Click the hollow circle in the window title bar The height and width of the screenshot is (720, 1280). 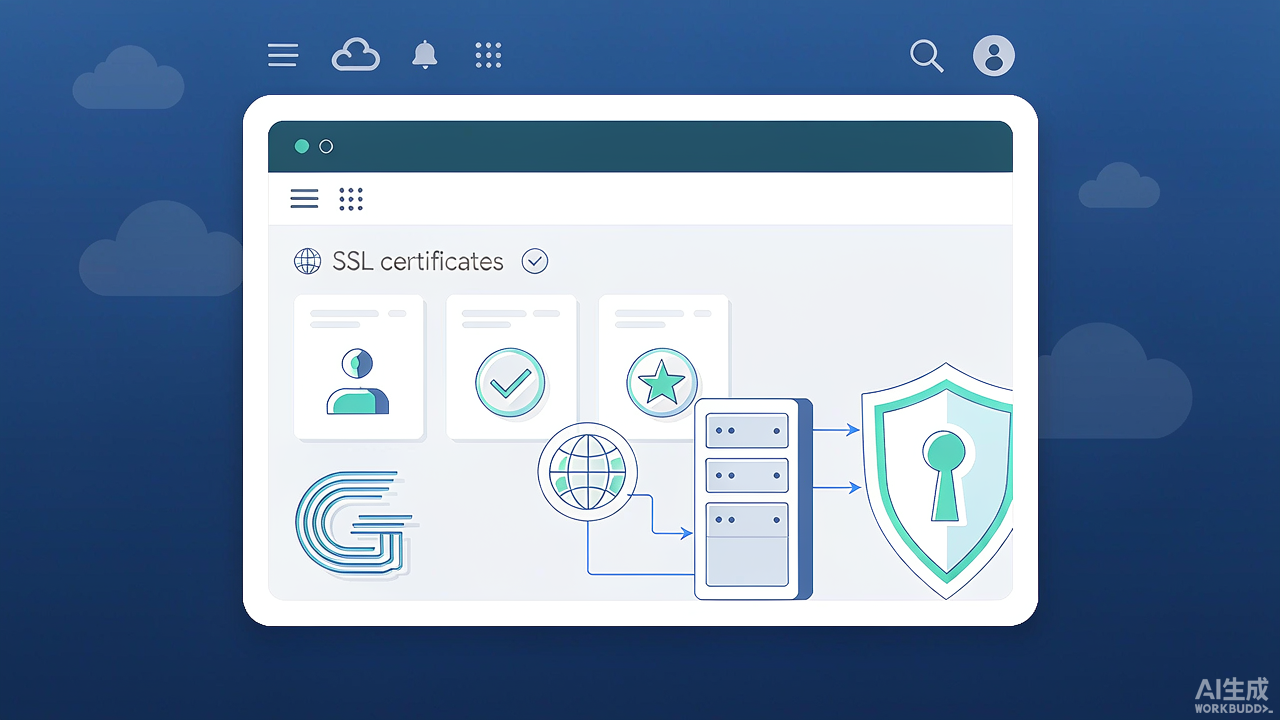tap(326, 146)
